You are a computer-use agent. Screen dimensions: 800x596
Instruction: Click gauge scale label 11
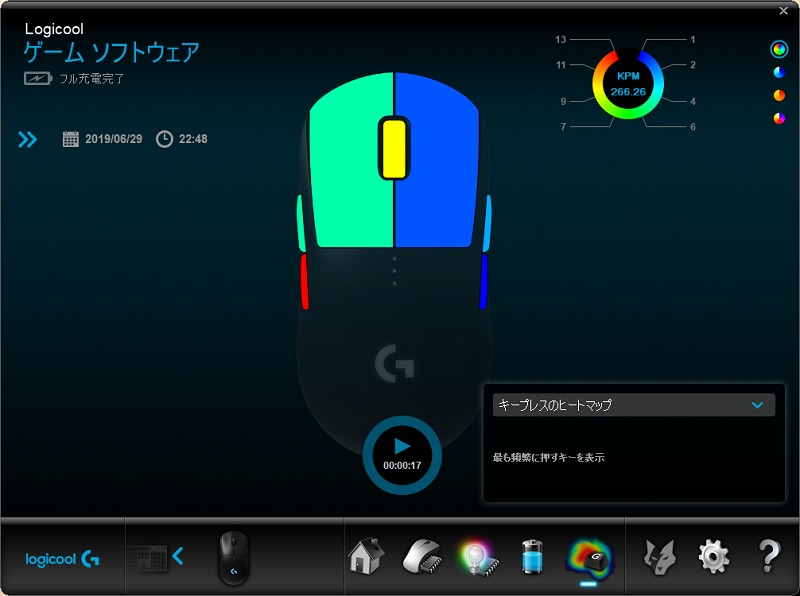(561, 65)
